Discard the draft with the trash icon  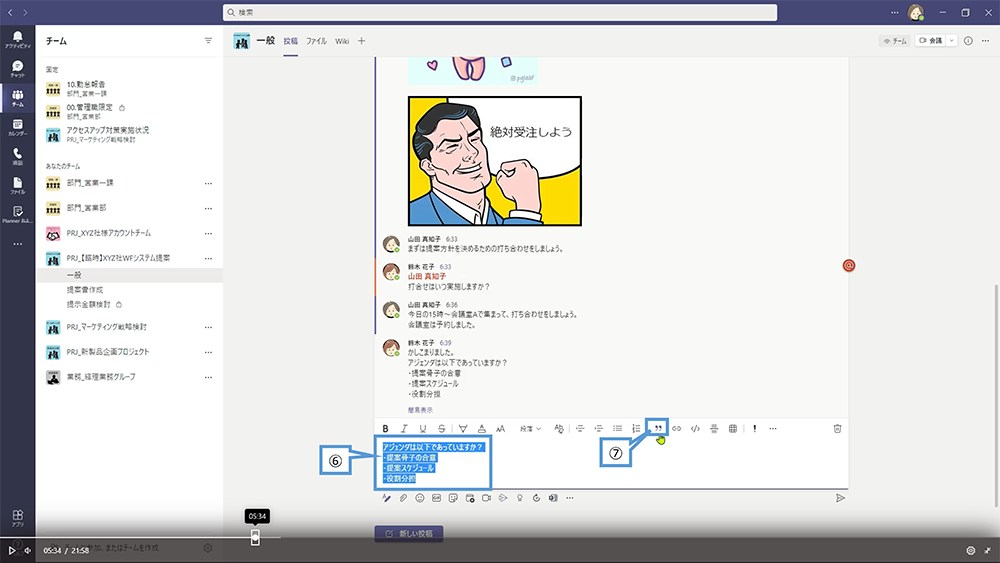point(837,428)
